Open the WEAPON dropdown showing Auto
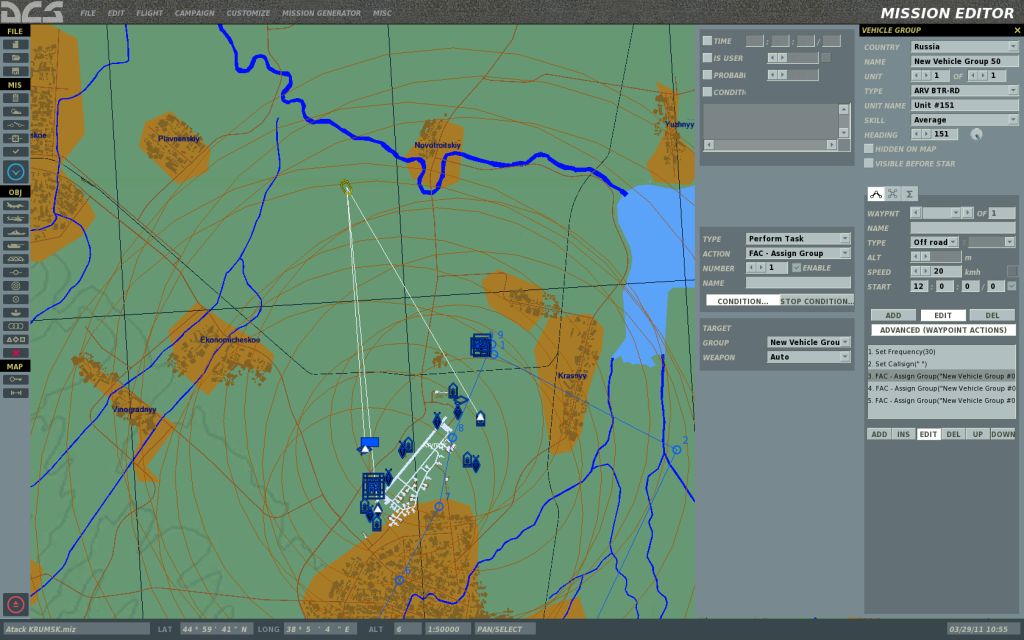The height and width of the screenshot is (640, 1024). pyautogui.click(x=808, y=357)
